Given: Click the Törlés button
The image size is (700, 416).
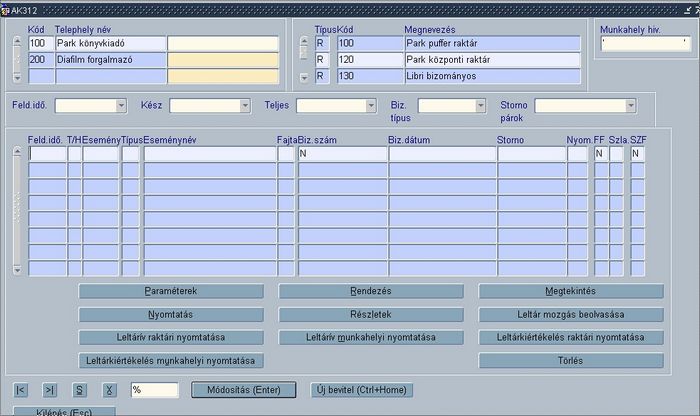Looking at the screenshot, I should (x=571, y=361).
